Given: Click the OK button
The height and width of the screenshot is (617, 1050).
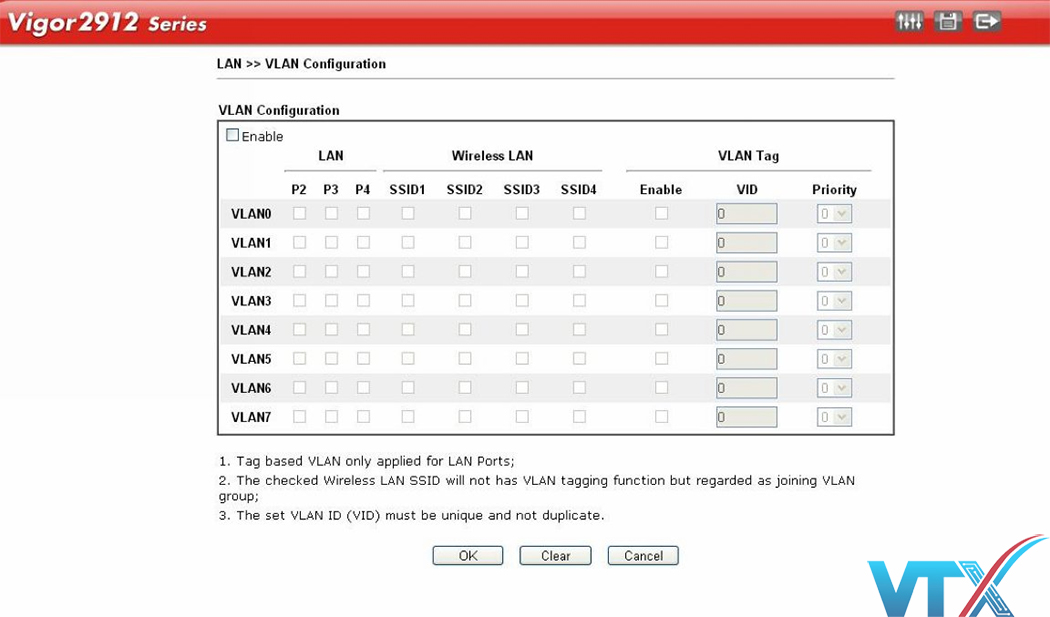Looking at the screenshot, I should click(x=468, y=556).
